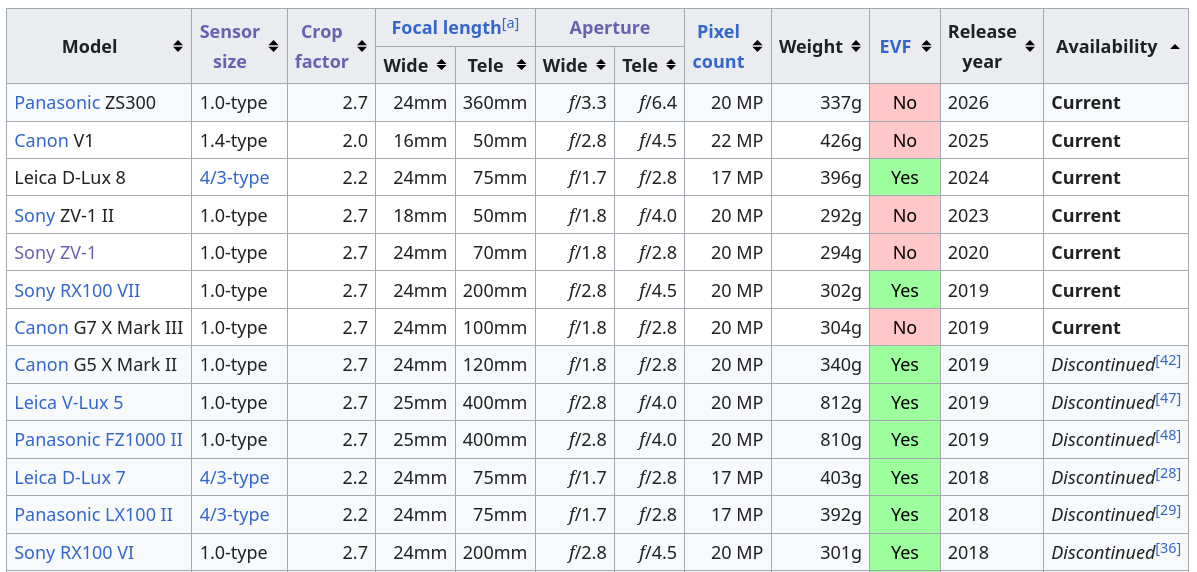Image resolution: width=1197 pixels, height=572 pixels.
Task: Sort by Focal length Wide arrows
Action: [x=441, y=66]
